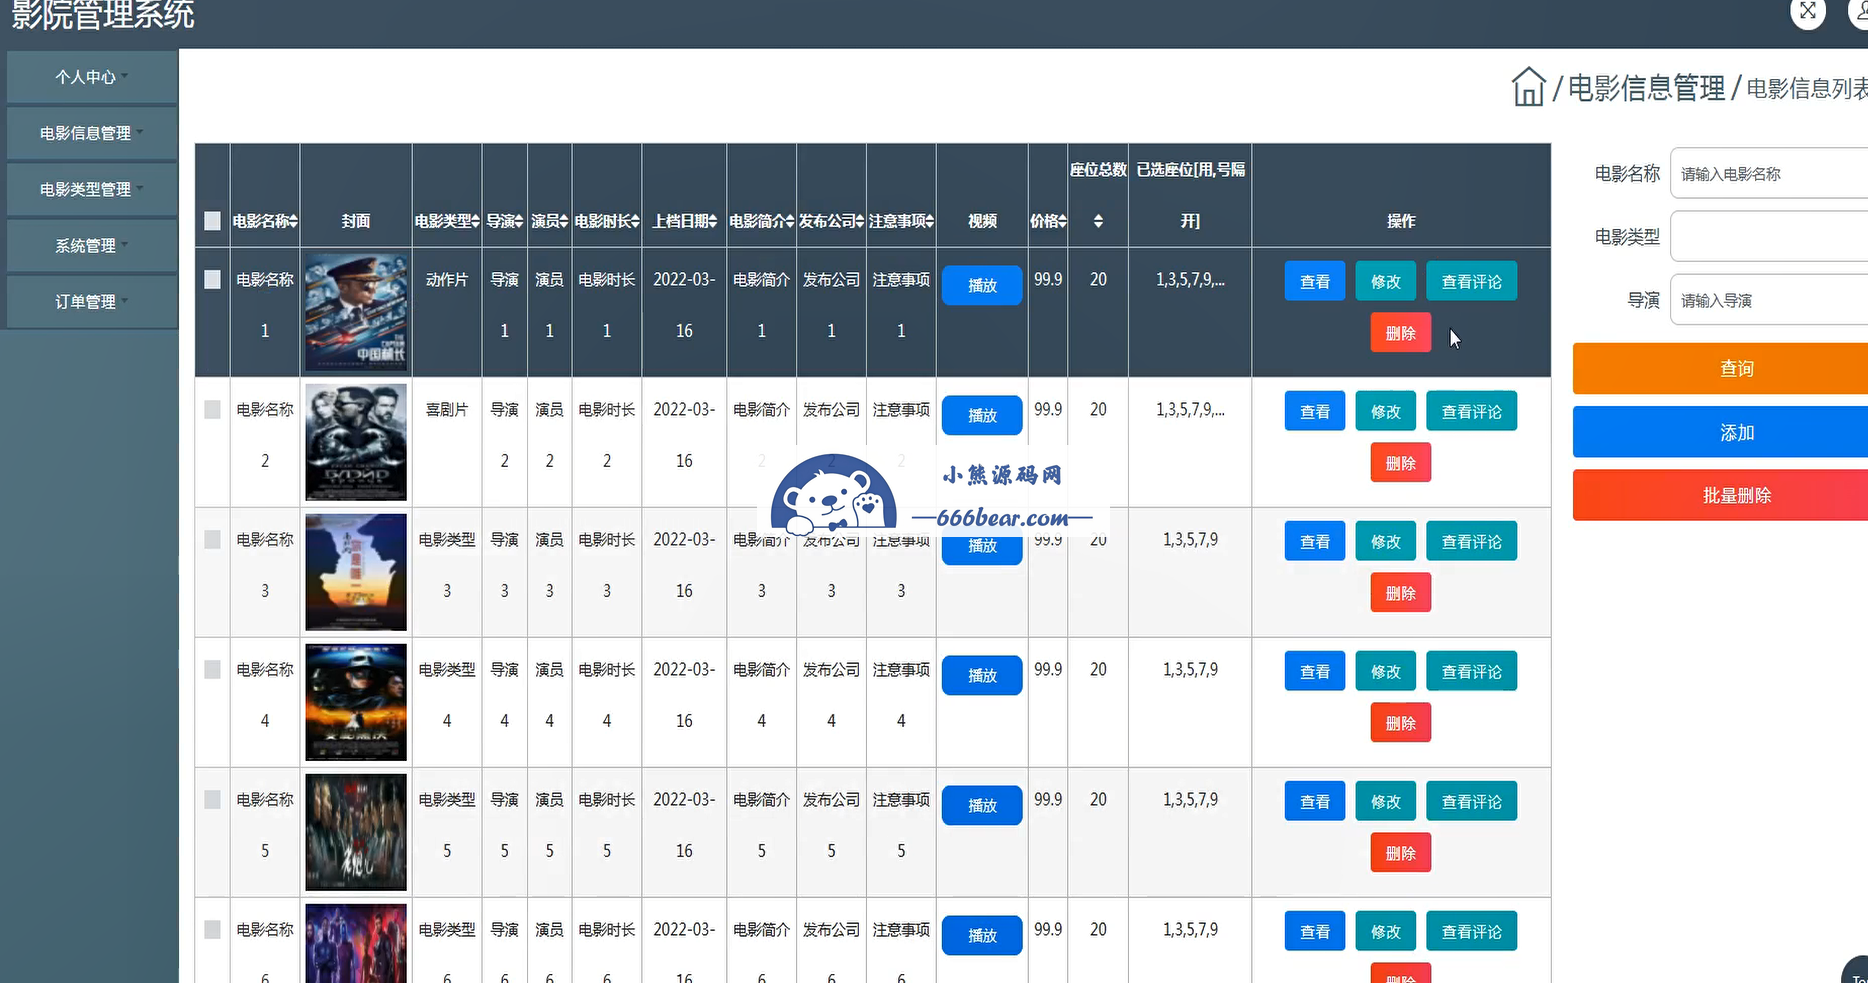This screenshot has width=1868, height=983.
Task: Sort by 电影名称 column arrows
Action: click(294, 221)
